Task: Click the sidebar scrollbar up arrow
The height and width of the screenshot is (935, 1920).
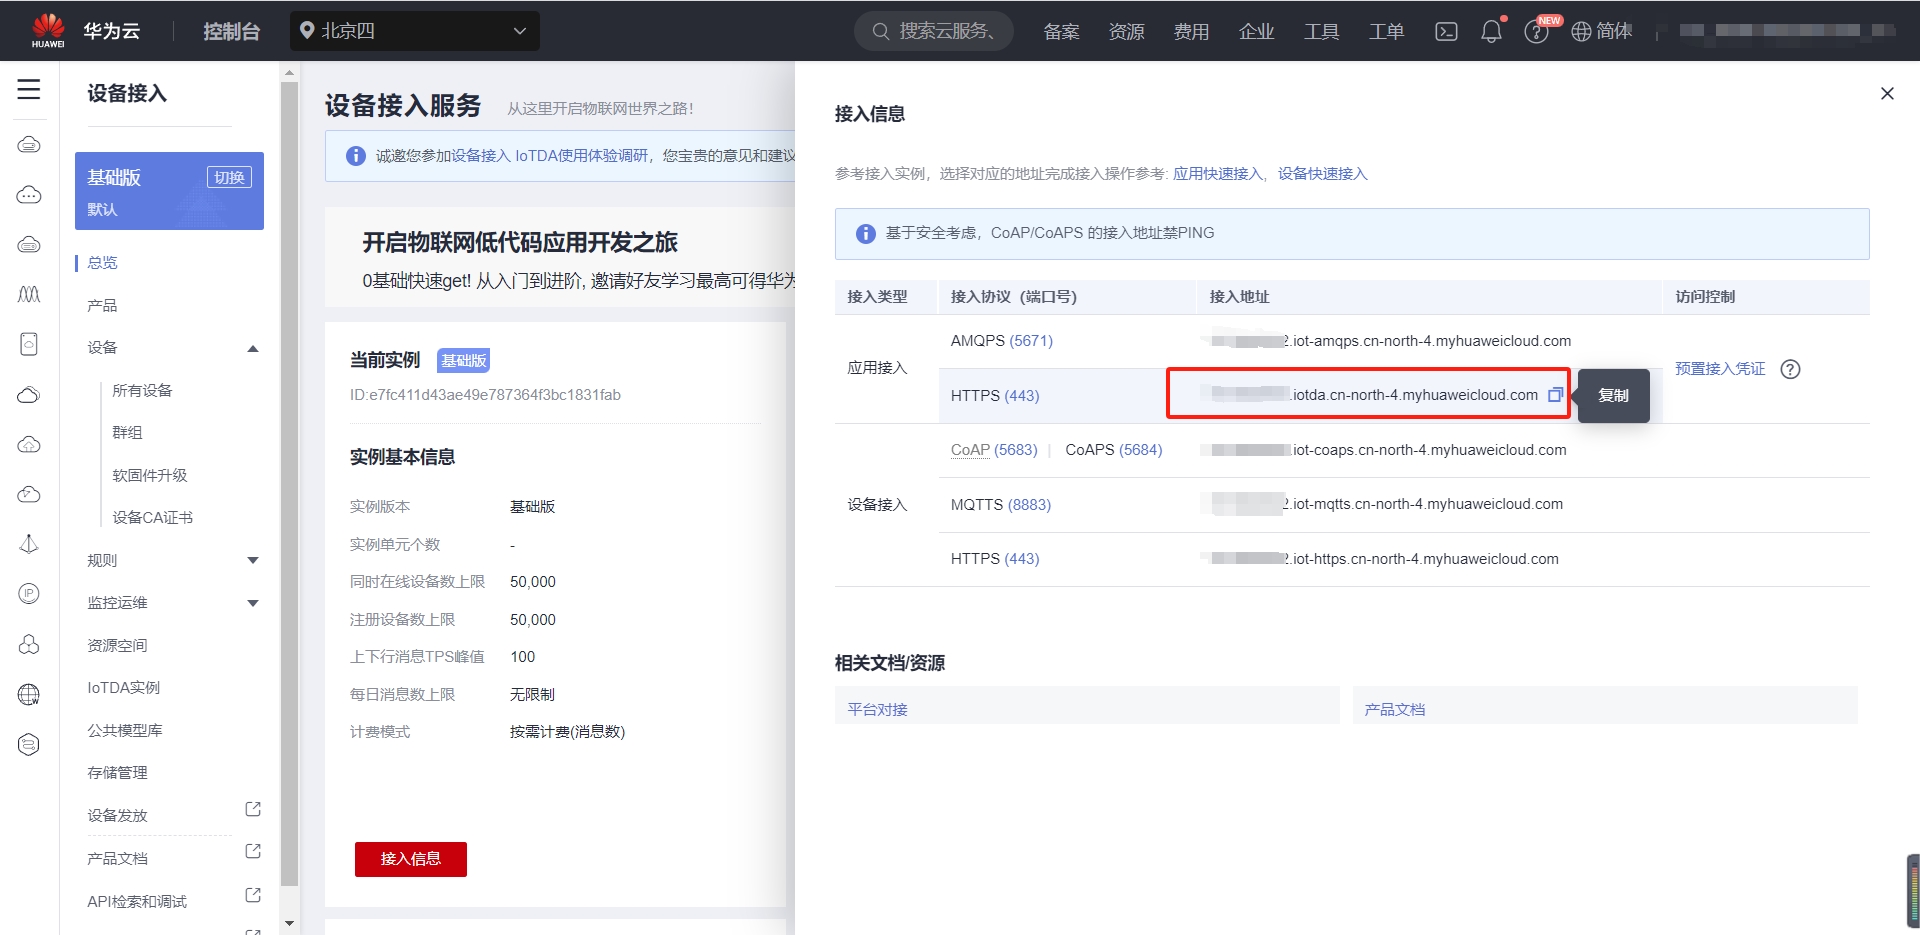Action: click(290, 73)
